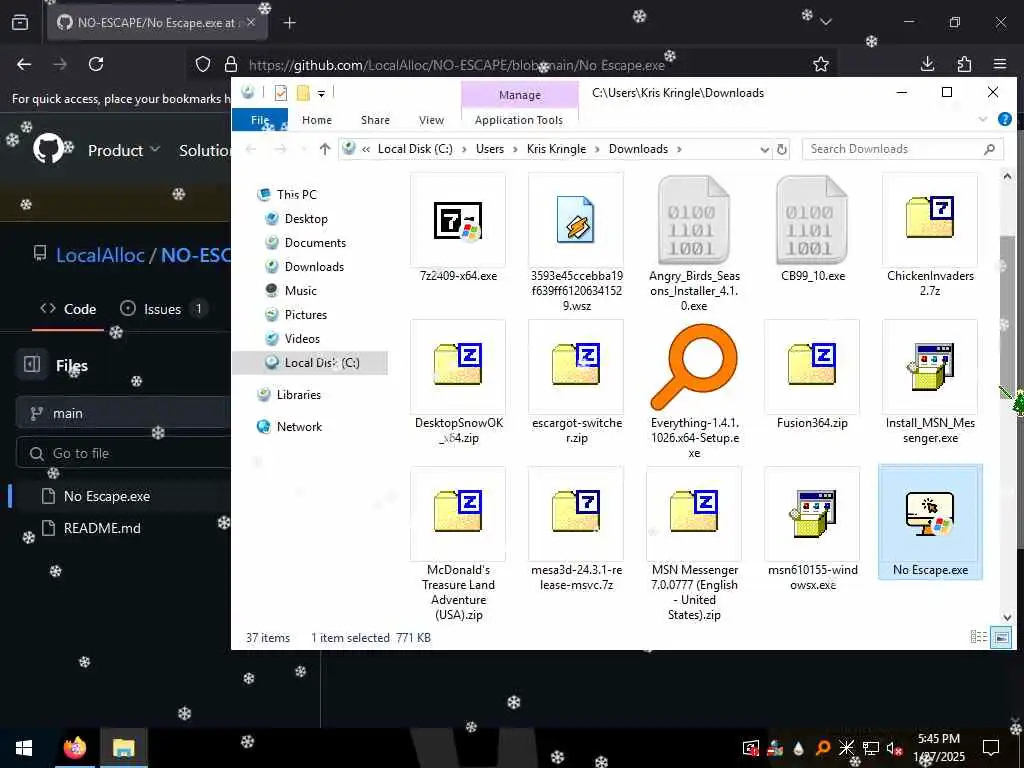Select ChickenInvaders2.7z archive icon
Viewport: 1024px width, 768px height.
point(929,217)
